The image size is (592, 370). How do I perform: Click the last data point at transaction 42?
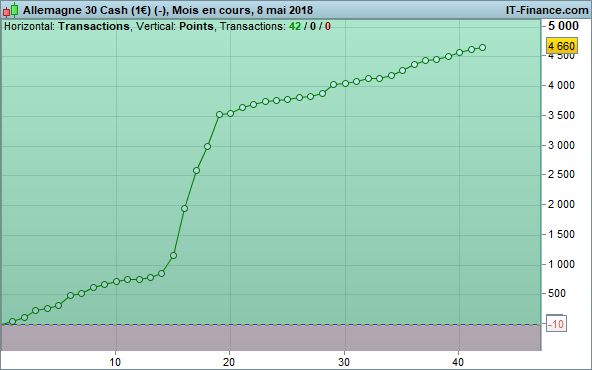[482, 48]
